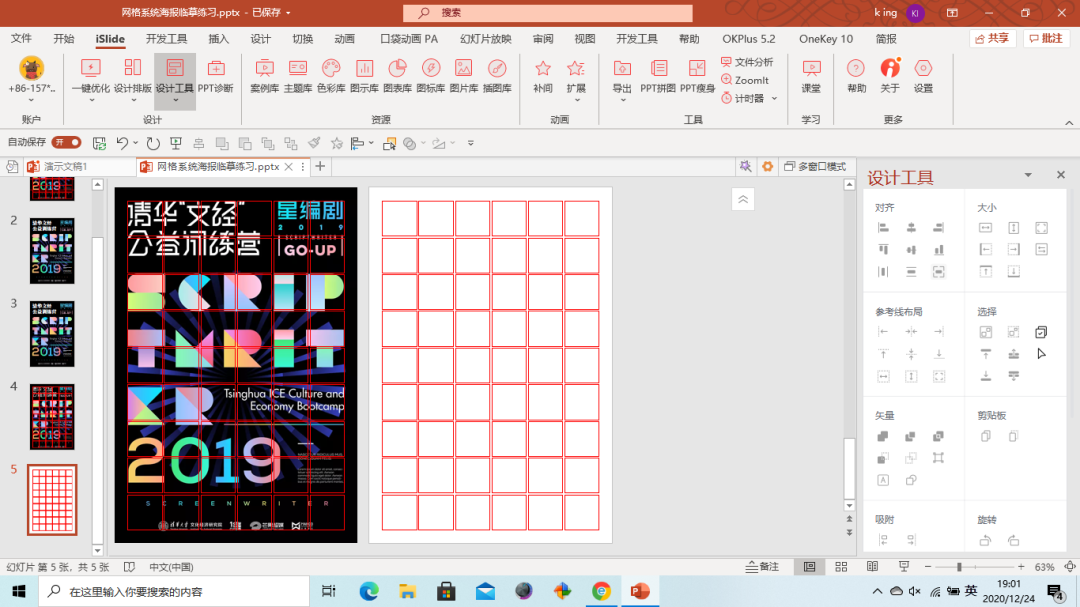Open the 课堂 learning icon

tap(811, 76)
